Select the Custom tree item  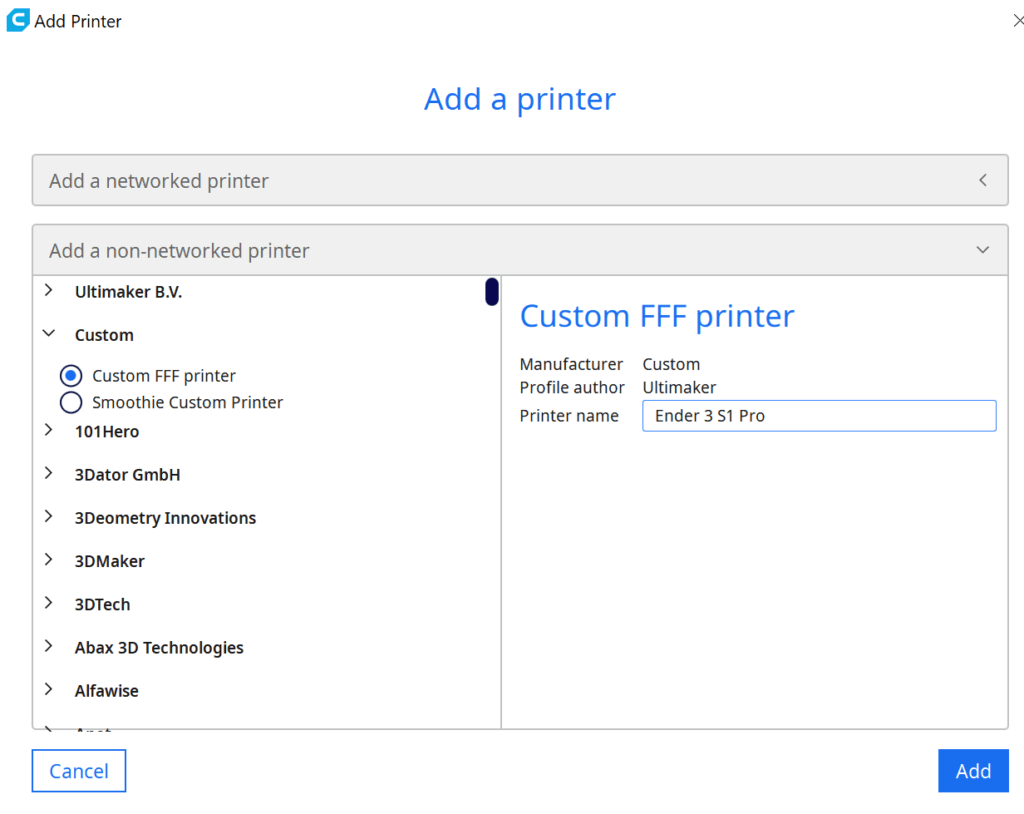coord(103,334)
